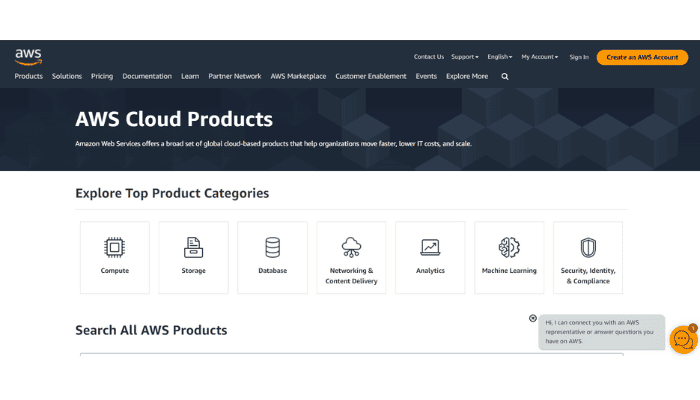700x400 pixels.
Task: Open the Events menu
Action: coord(426,76)
